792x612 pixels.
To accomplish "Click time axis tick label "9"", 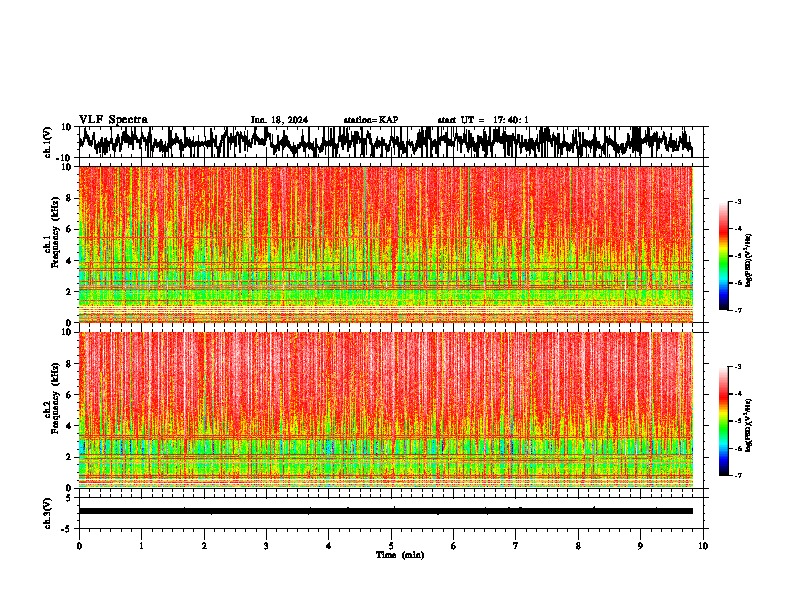I will [x=640, y=546].
